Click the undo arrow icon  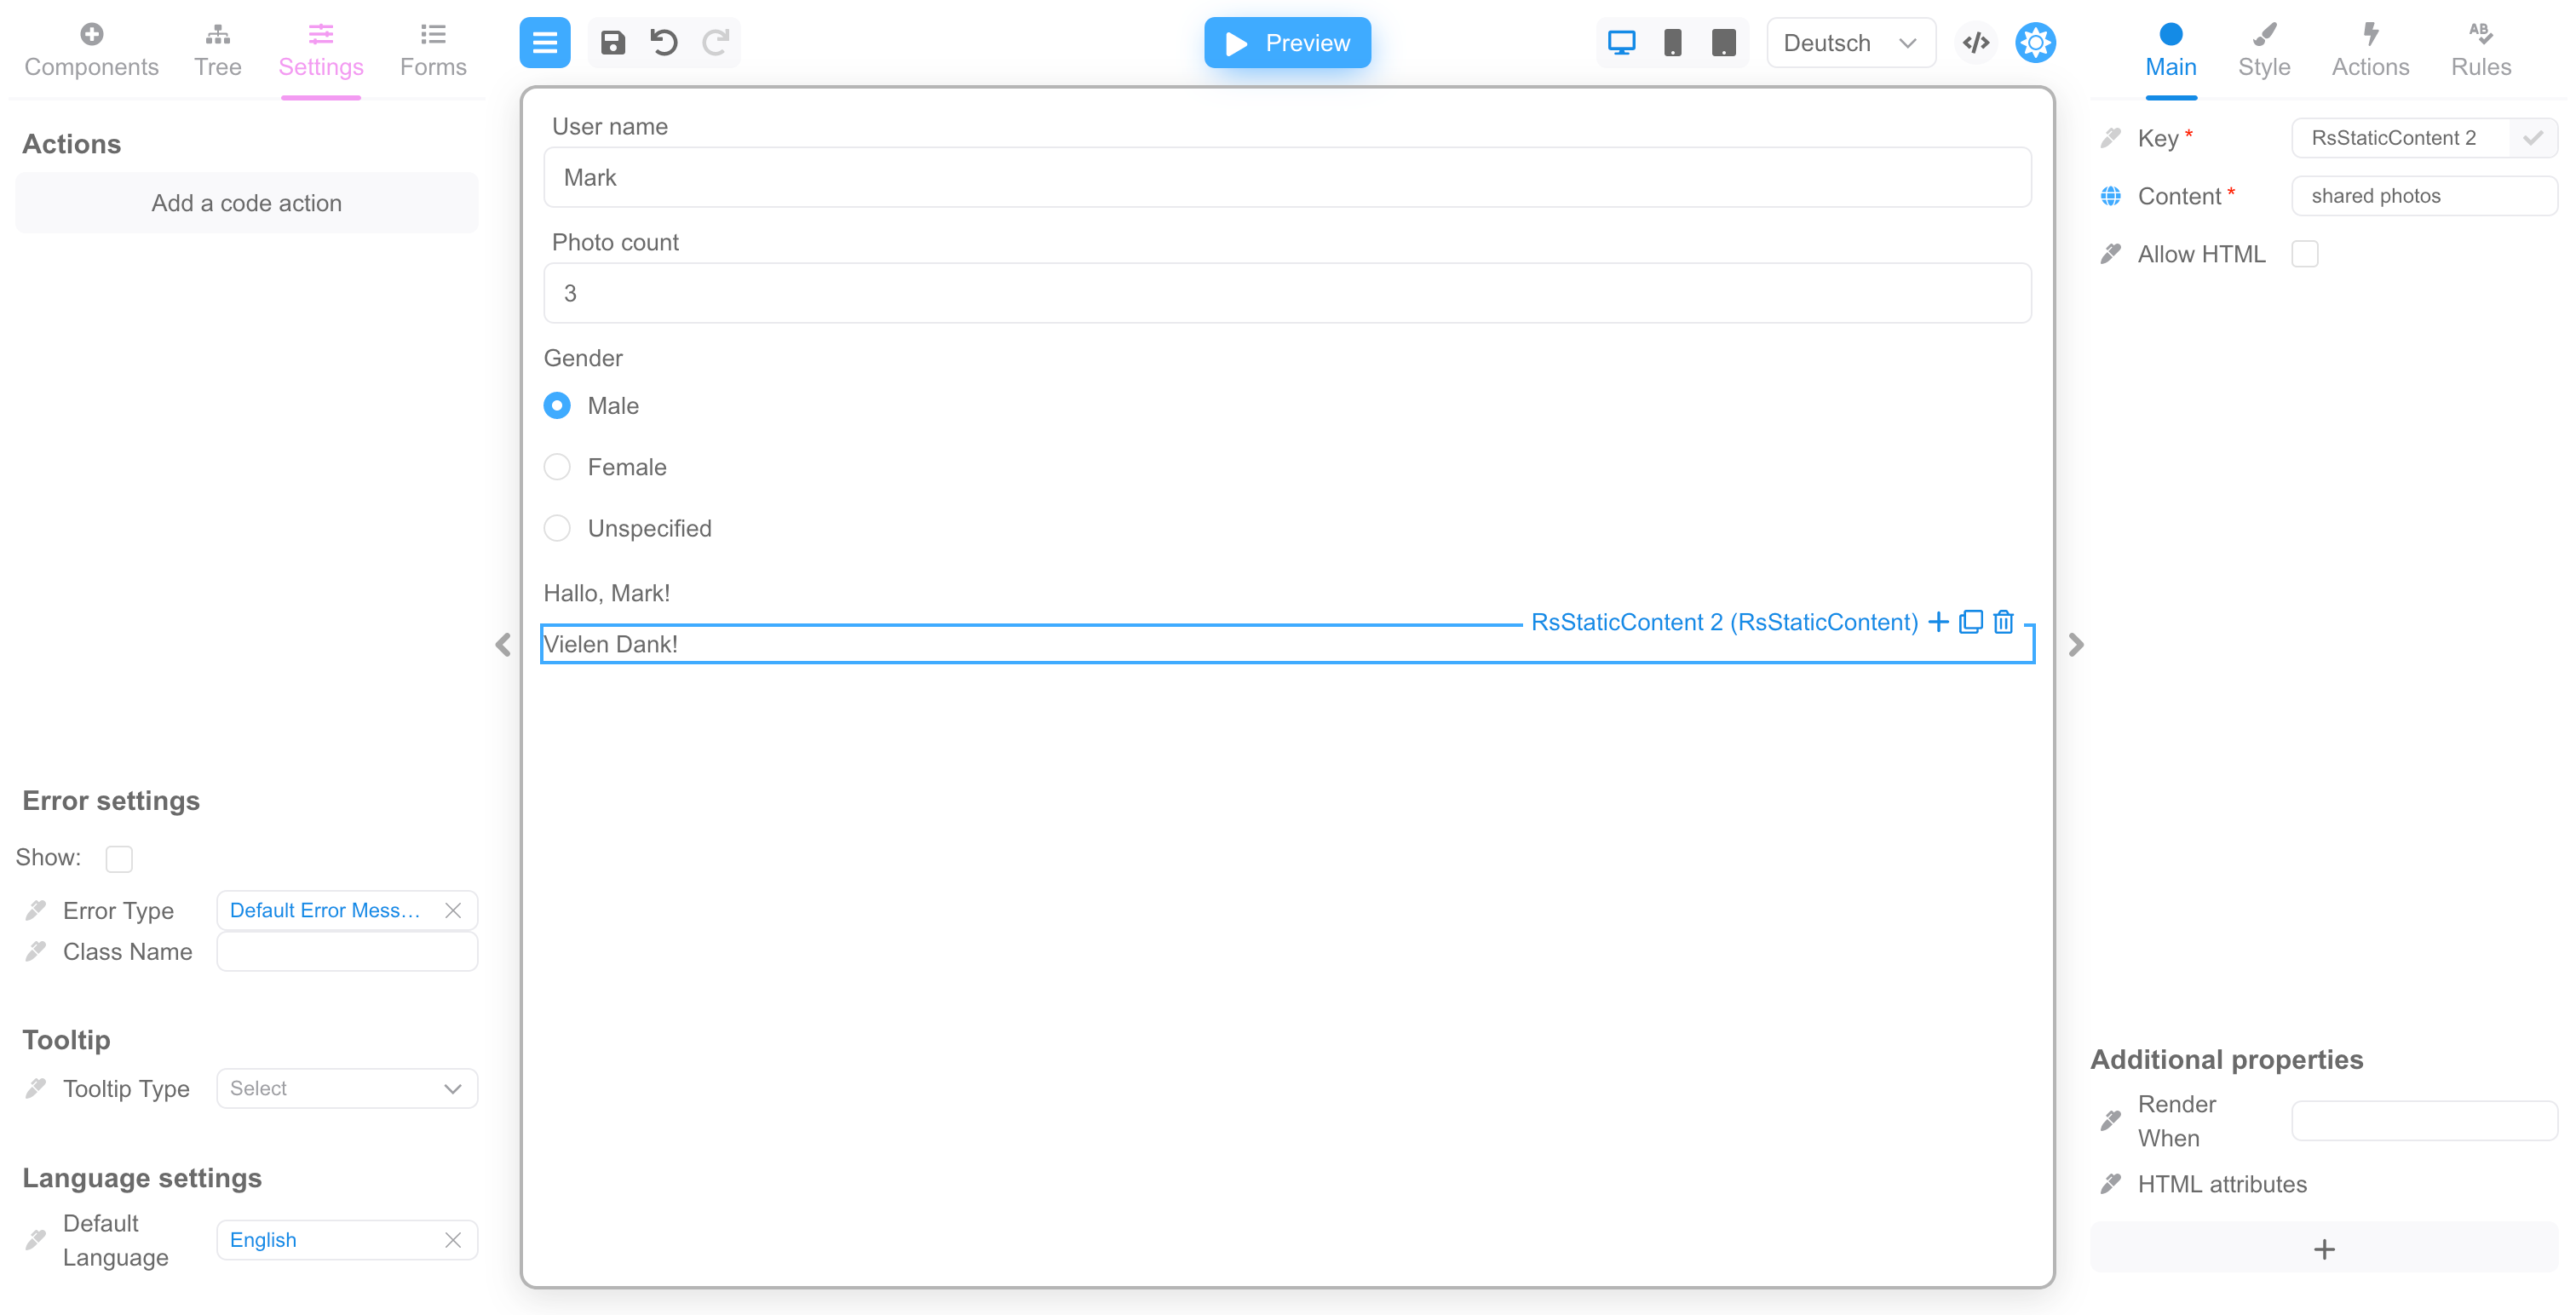point(666,42)
